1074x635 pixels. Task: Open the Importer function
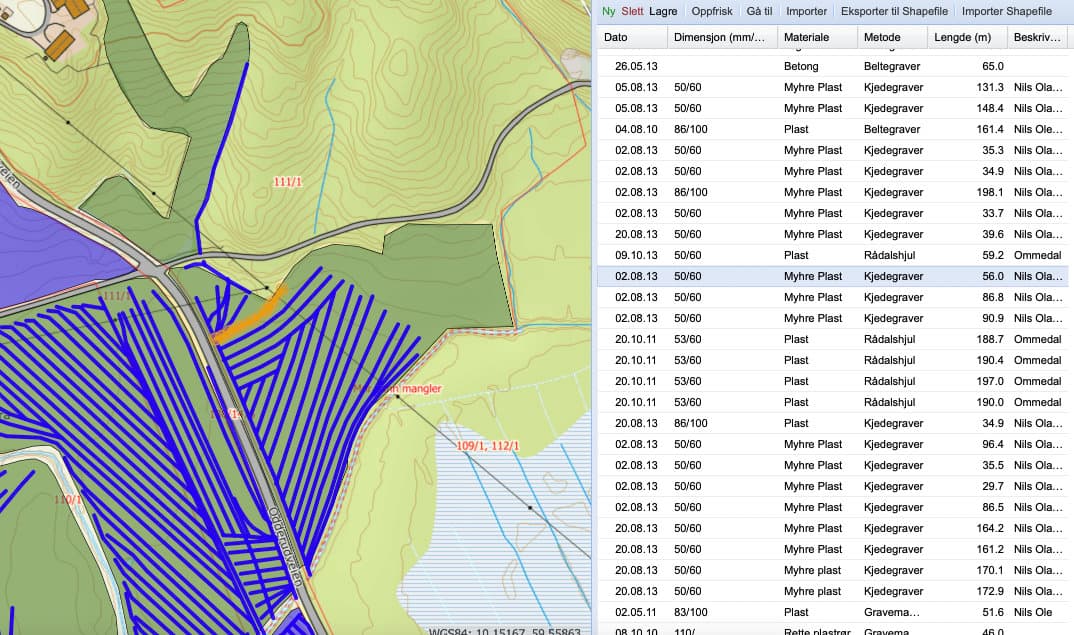pos(806,11)
